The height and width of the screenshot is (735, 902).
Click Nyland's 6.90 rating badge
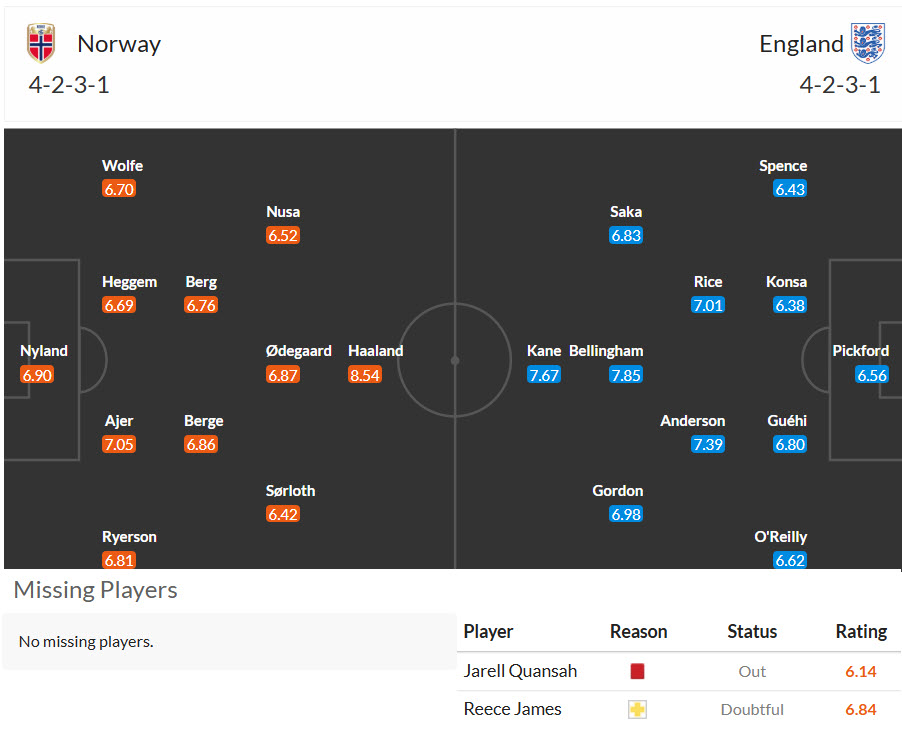(x=37, y=375)
